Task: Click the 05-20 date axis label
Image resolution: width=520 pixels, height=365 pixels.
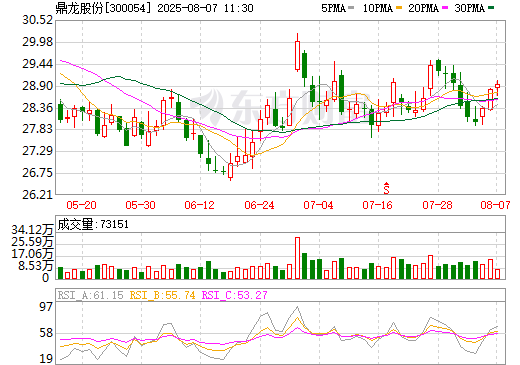Action: 81,205
